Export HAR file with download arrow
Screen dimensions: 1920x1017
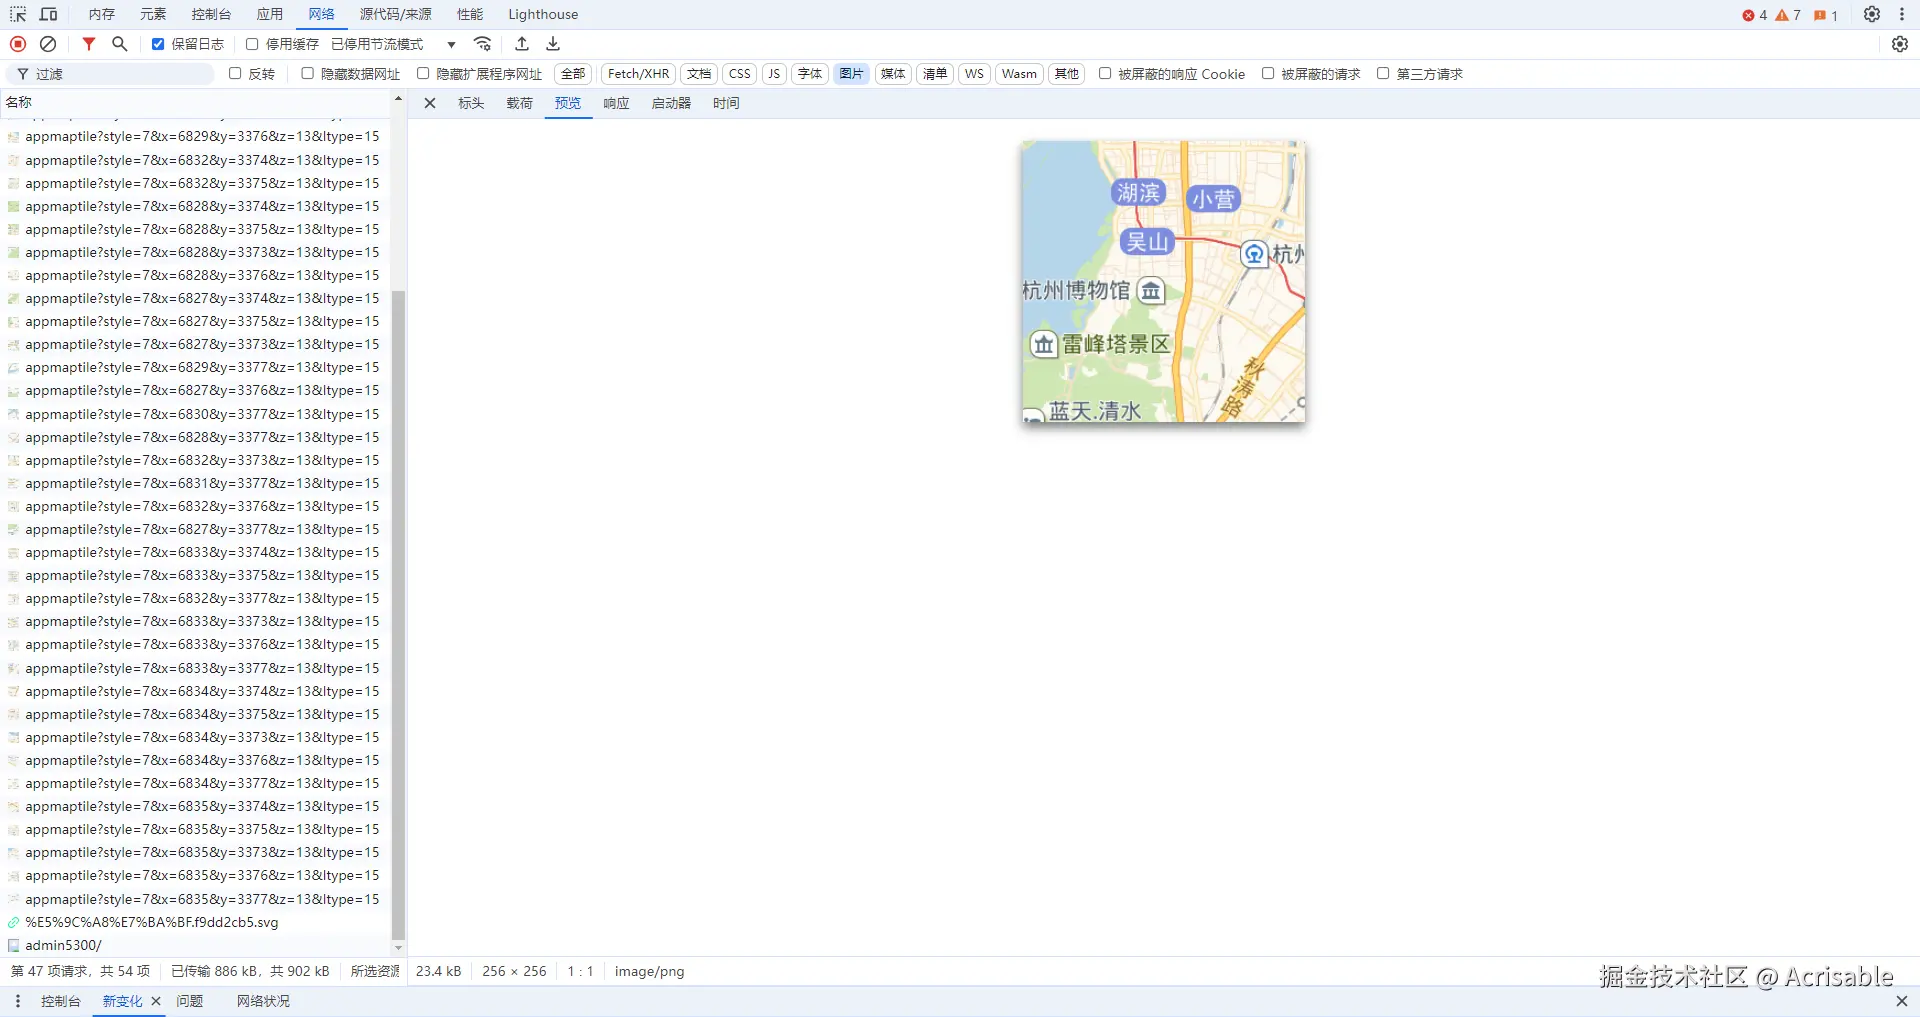point(553,44)
